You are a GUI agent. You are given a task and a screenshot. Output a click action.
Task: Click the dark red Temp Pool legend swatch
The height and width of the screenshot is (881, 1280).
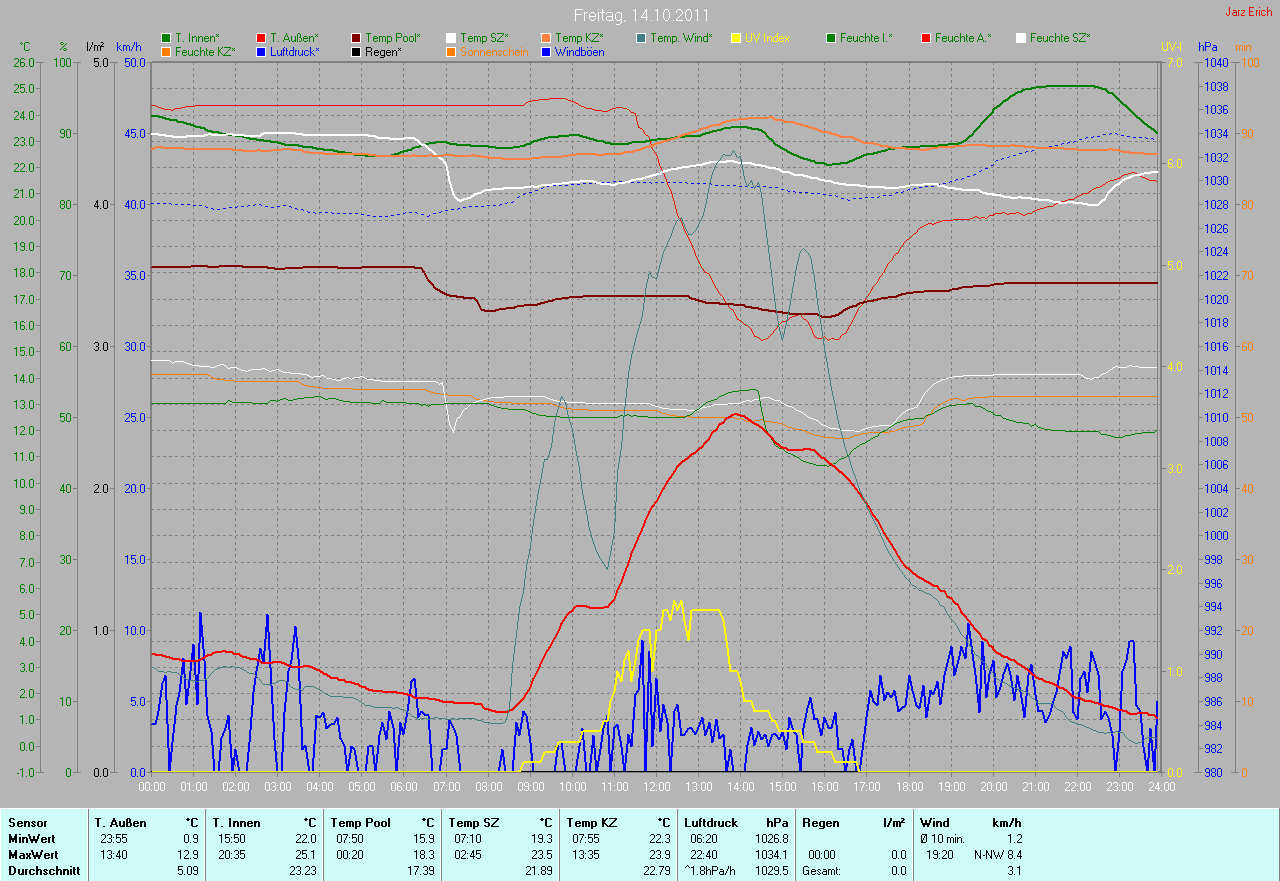click(356, 38)
